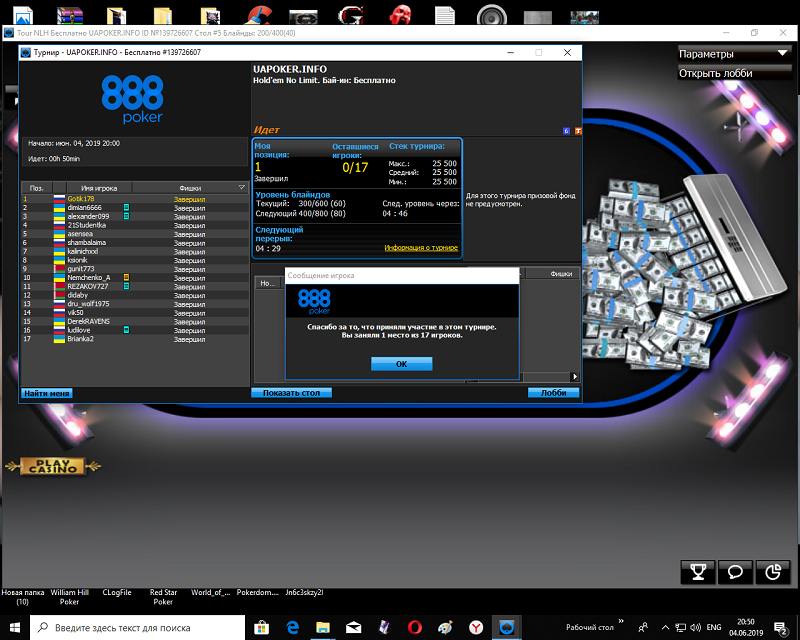The width and height of the screenshot is (800, 640).
Task: Select player Brianka2 in the list
Action: [135, 339]
